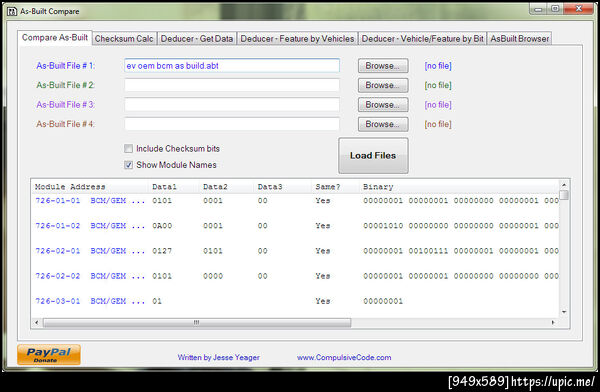Click the As-Built File # 1 input field
Screen dimensions: 600x392
(x=232, y=65)
